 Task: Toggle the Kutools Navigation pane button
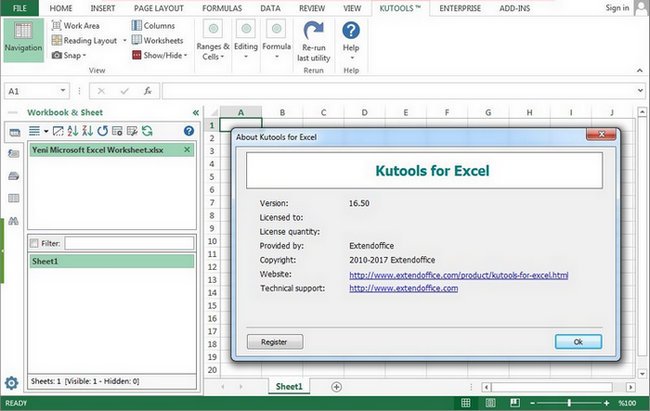pyautogui.click(x=23, y=39)
